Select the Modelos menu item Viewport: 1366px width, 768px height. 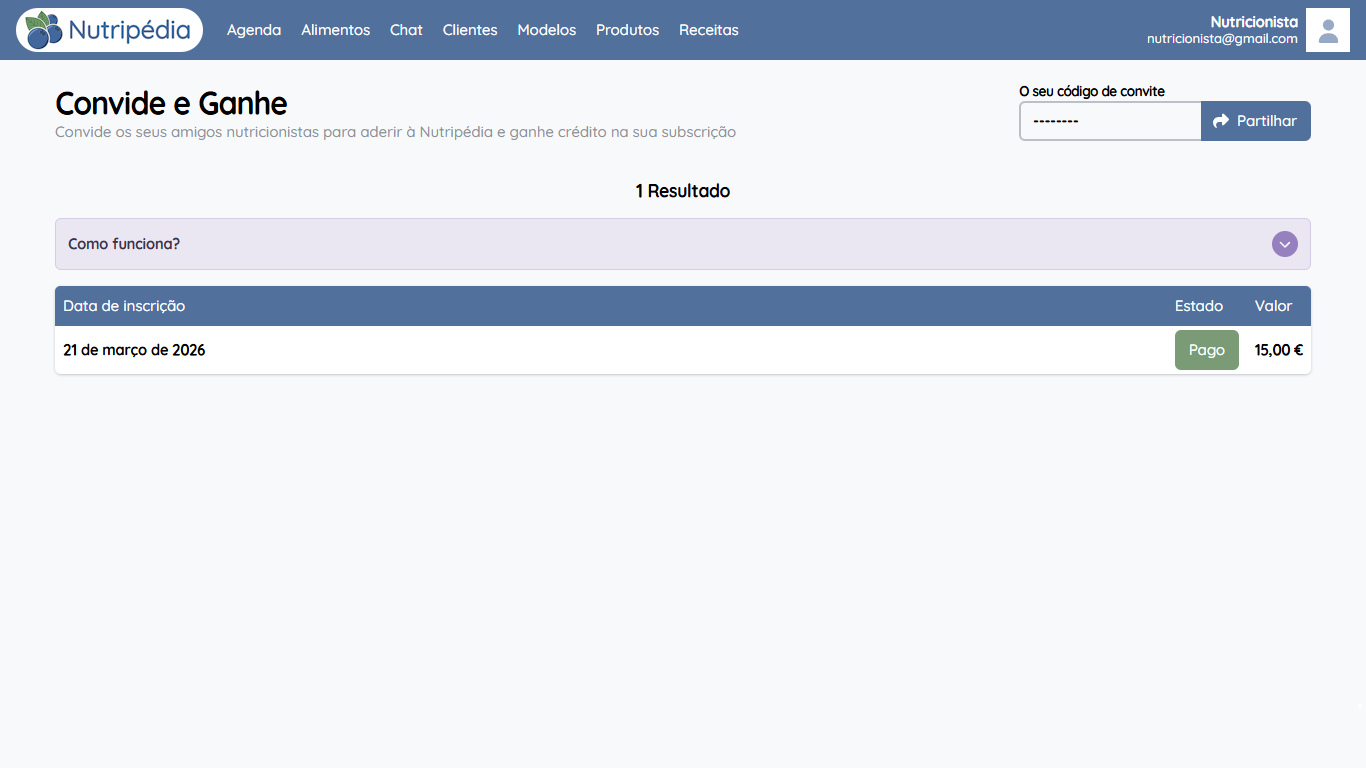547,30
